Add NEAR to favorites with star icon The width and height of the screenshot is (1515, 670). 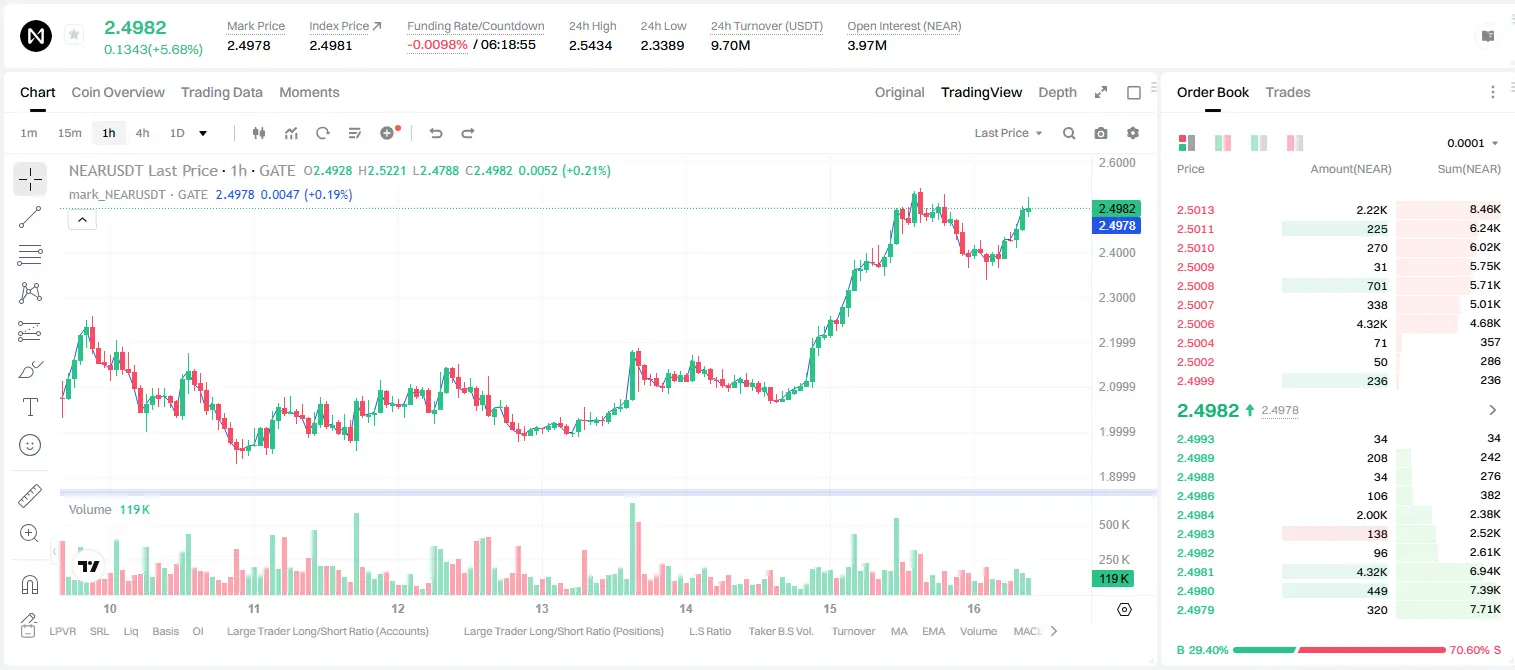74,35
